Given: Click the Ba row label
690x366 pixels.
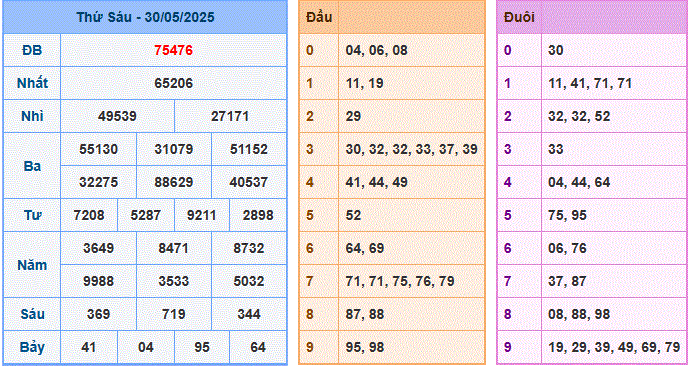Looking at the screenshot, I should coord(32,166).
